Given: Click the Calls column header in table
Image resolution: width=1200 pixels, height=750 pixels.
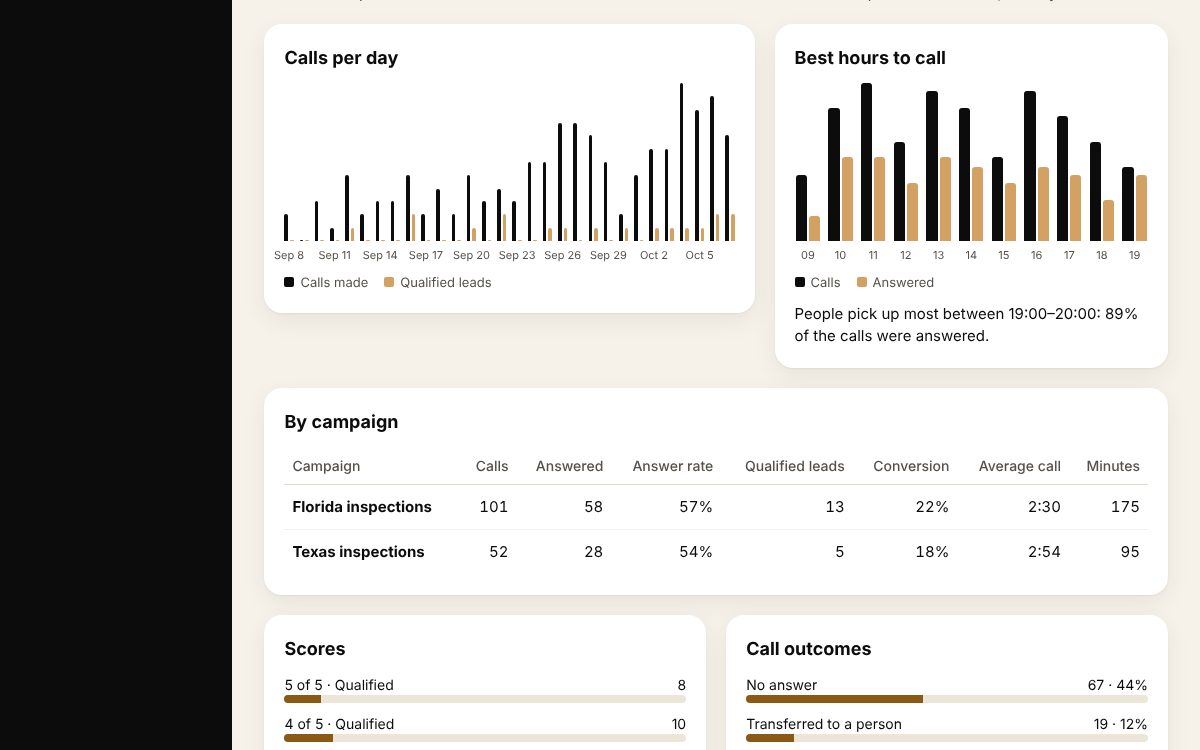Looking at the screenshot, I should (492, 466).
